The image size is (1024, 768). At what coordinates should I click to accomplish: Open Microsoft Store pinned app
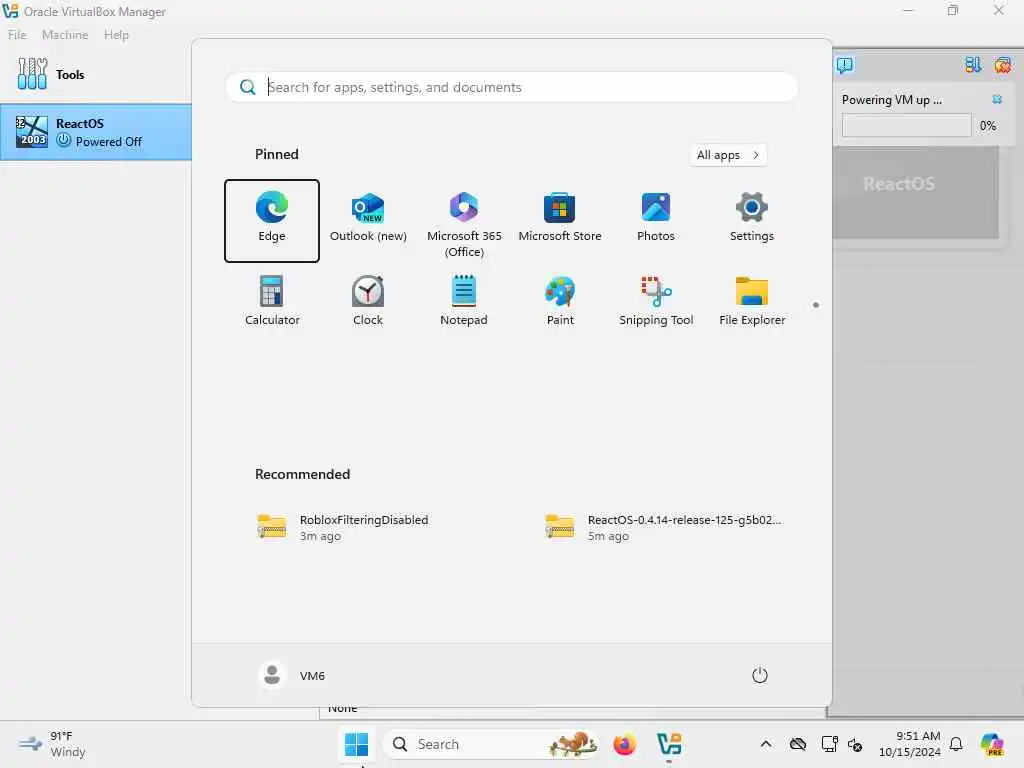(x=560, y=220)
